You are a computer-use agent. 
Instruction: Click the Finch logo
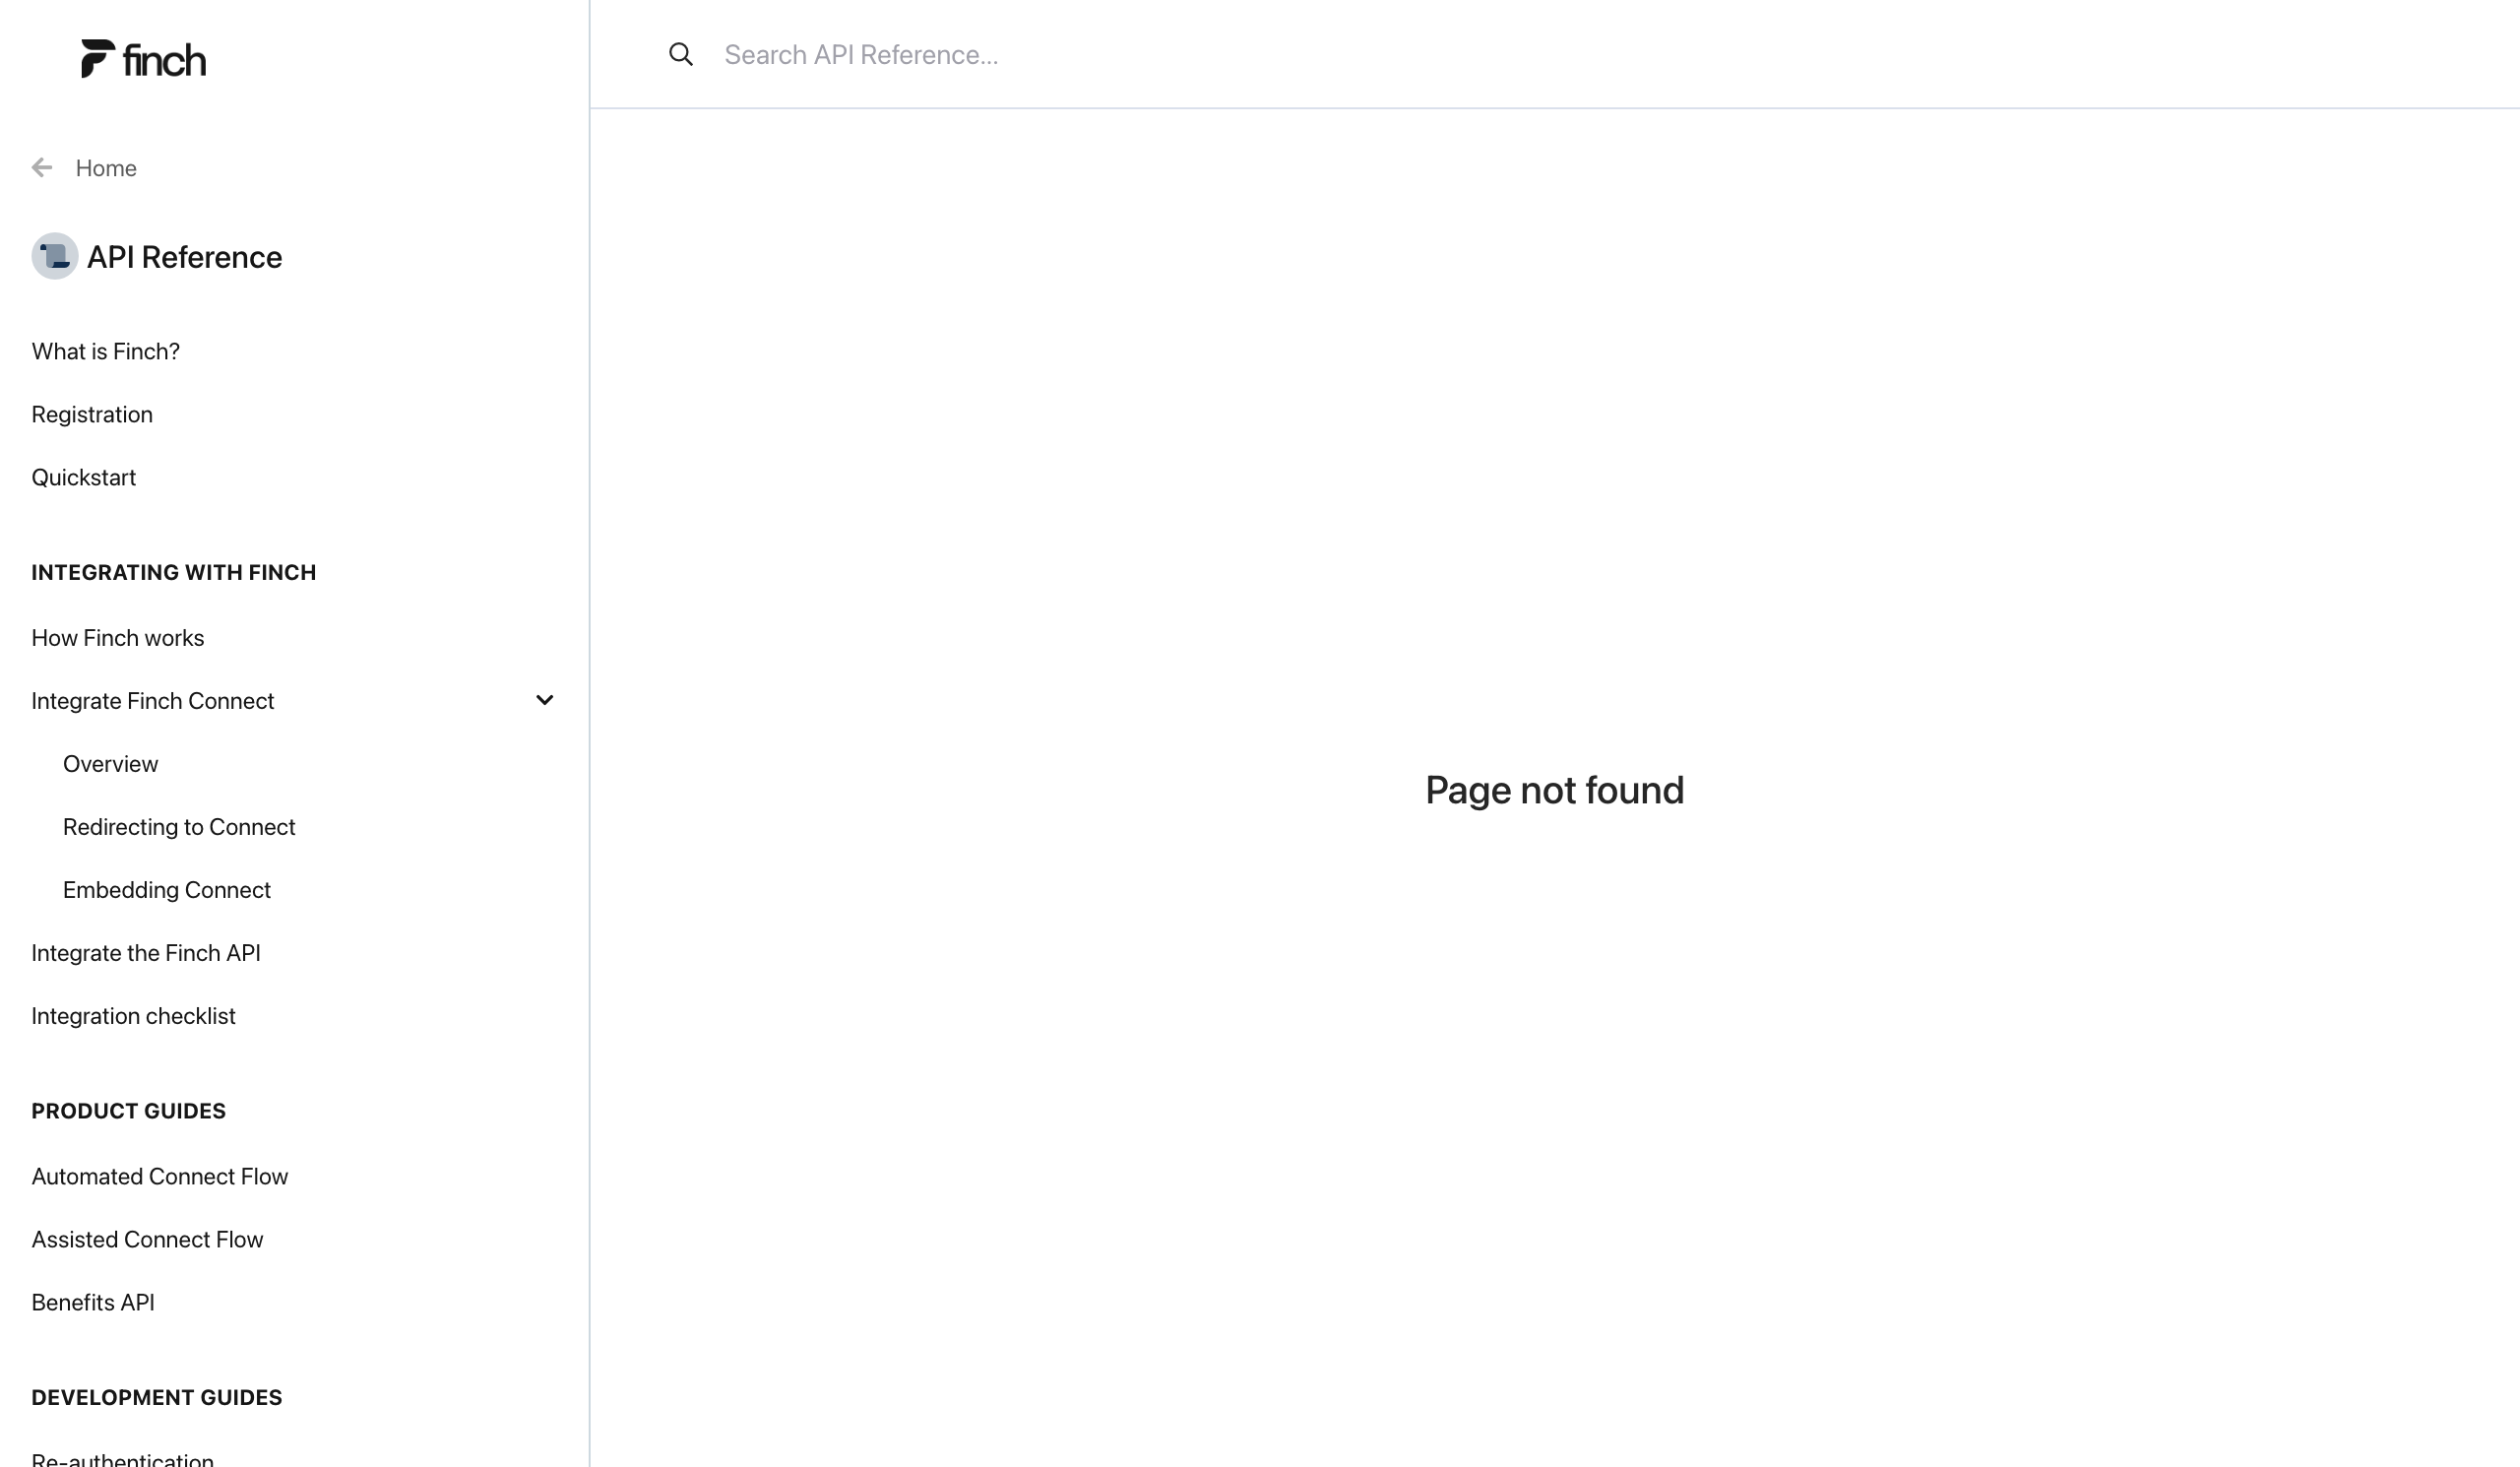point(144,59)
